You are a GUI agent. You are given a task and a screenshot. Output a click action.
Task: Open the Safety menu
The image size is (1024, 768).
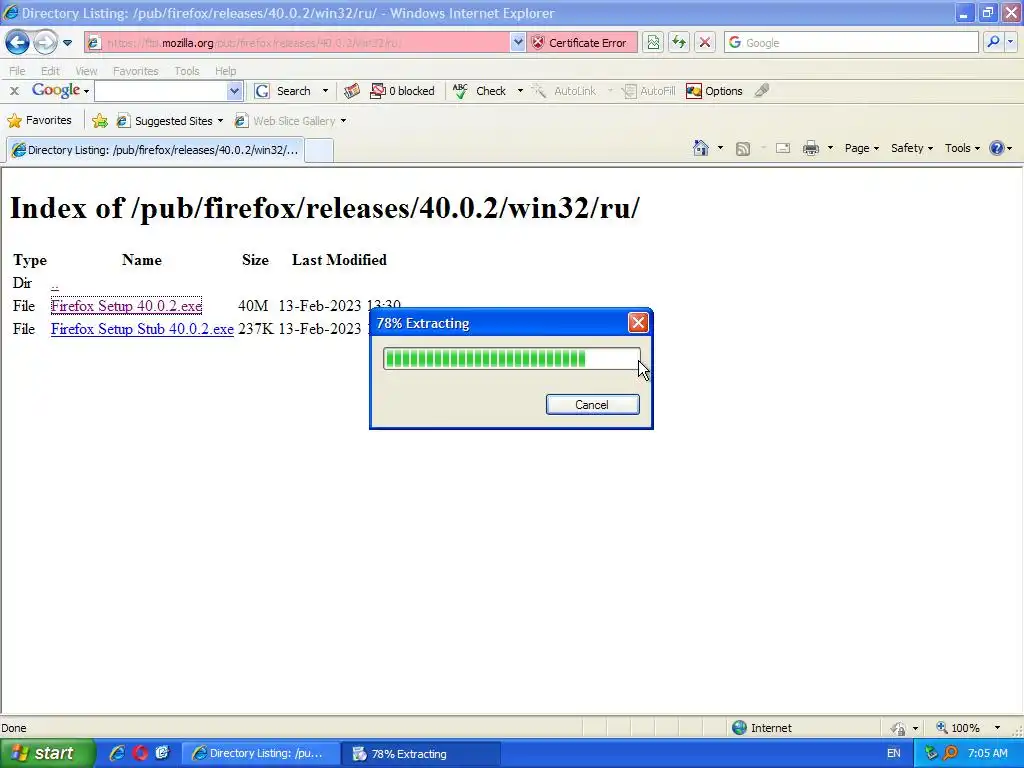(x=912, y=148)
